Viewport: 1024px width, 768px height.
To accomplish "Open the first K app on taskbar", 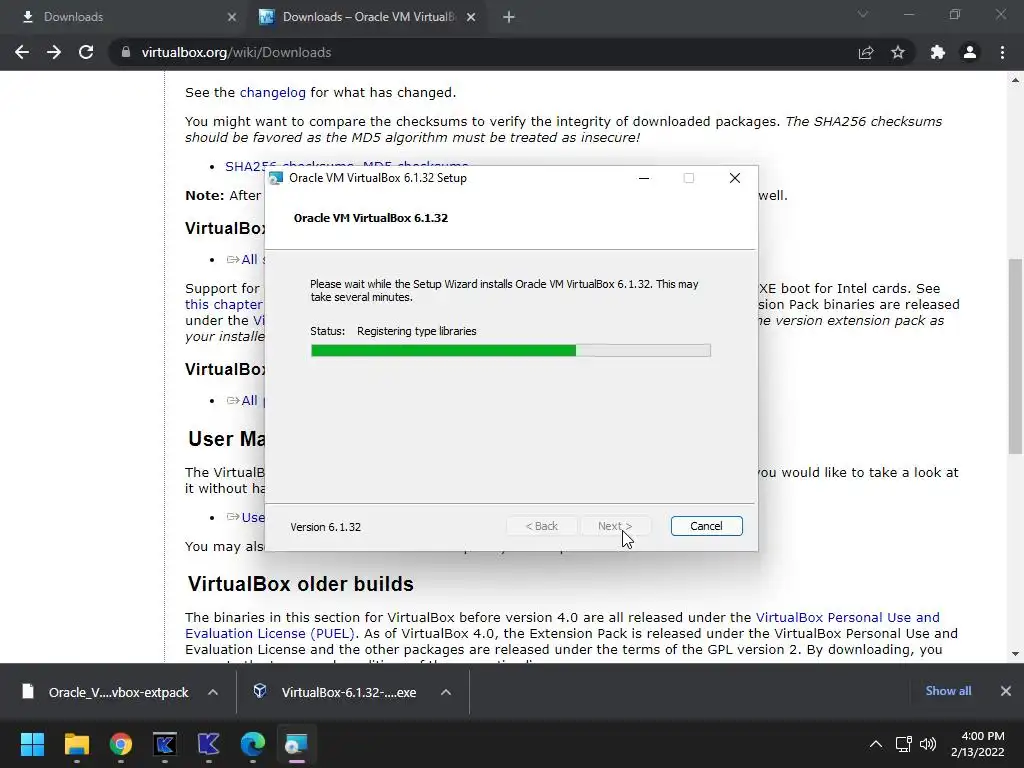I will [165, 744].
